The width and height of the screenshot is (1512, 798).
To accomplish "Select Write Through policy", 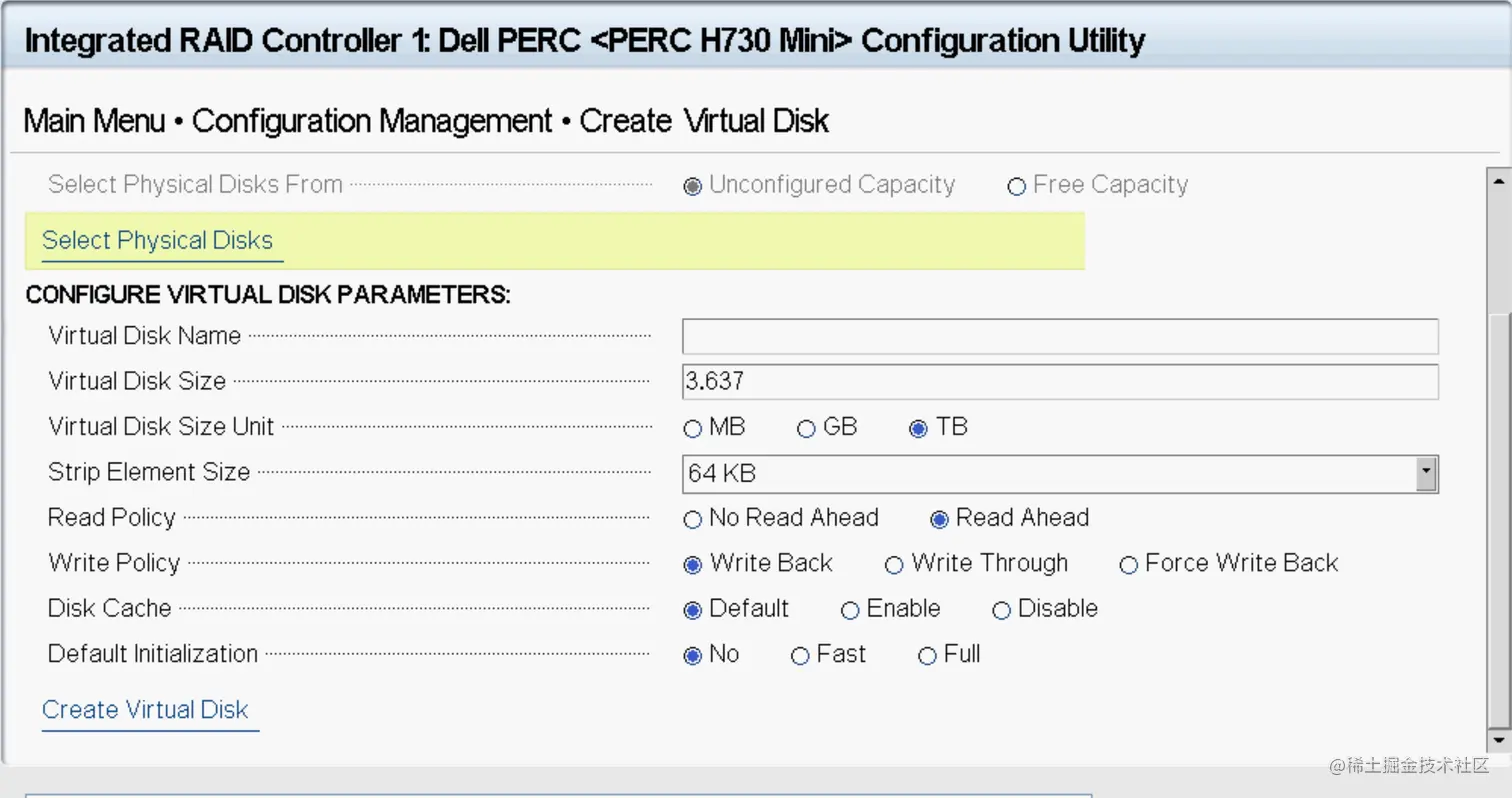I will tap(894, 565).
